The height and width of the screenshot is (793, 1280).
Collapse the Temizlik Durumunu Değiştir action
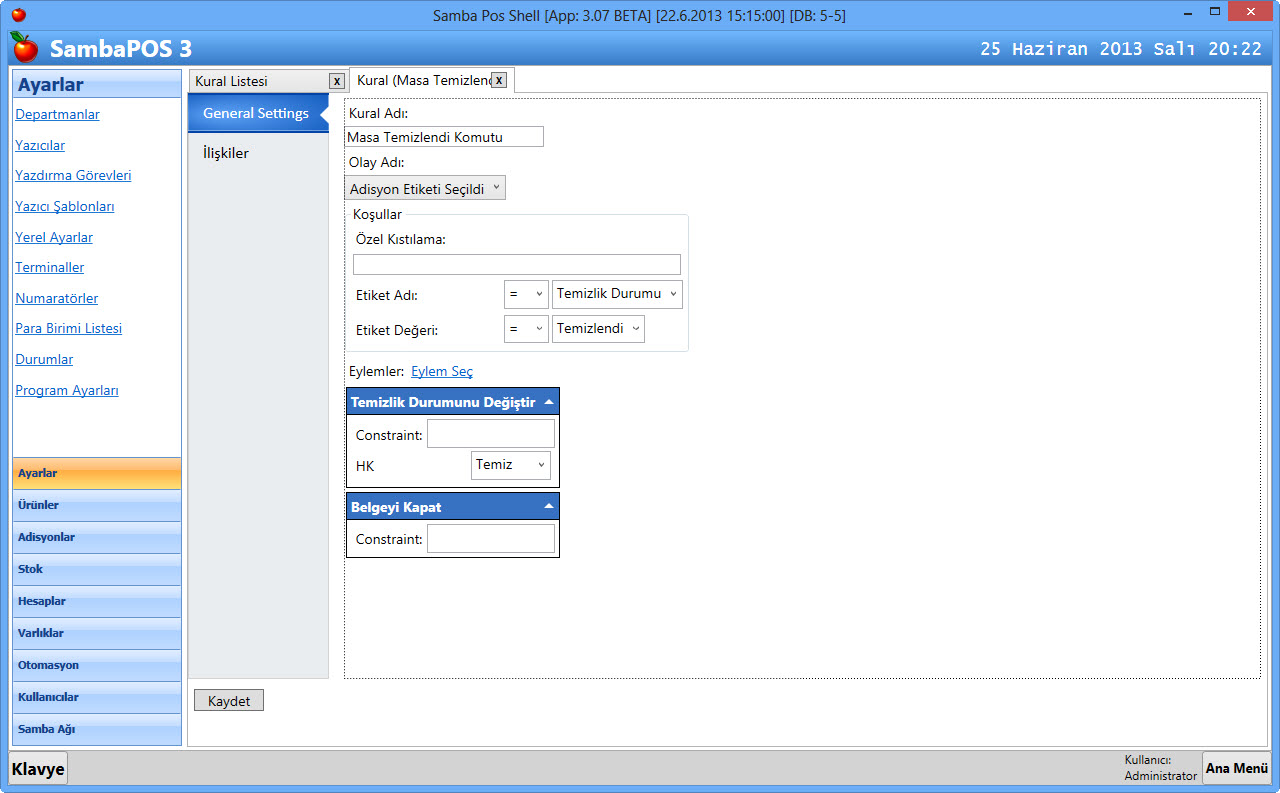click(x=548, y=402)
